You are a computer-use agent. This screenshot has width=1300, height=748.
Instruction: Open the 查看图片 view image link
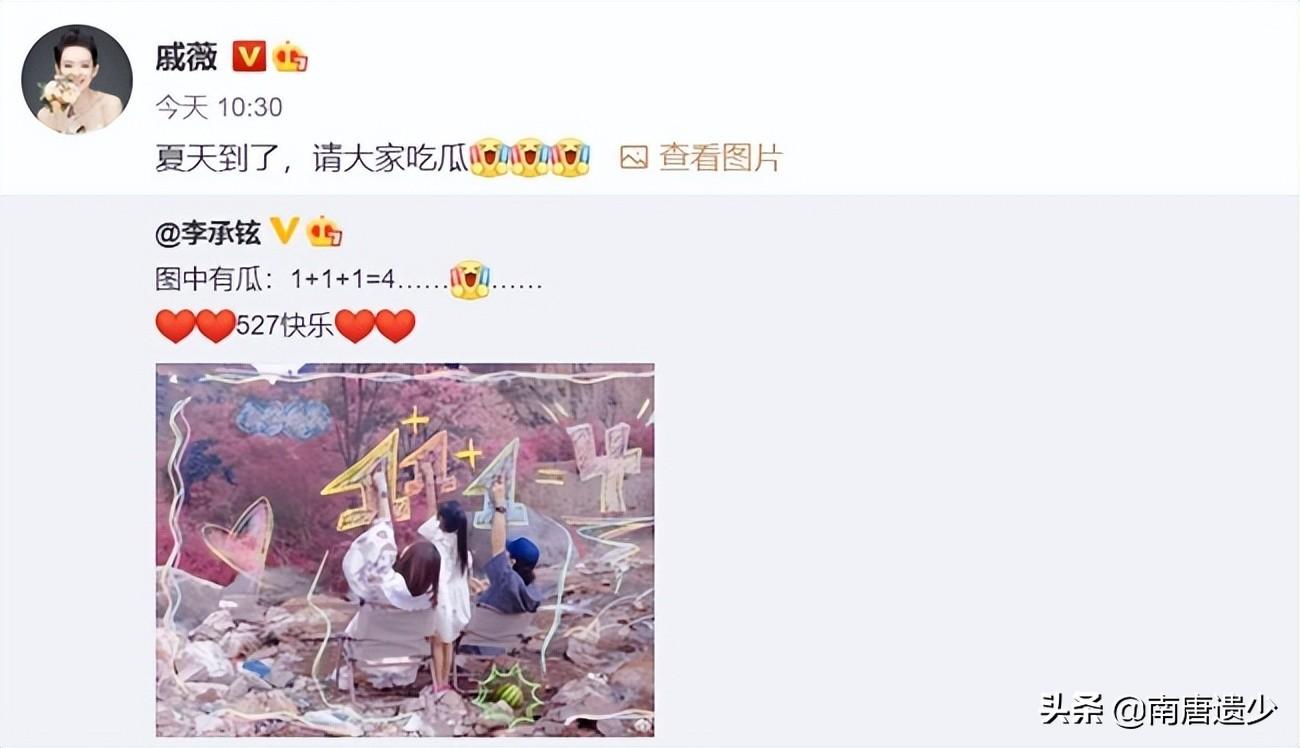point(720,157)
